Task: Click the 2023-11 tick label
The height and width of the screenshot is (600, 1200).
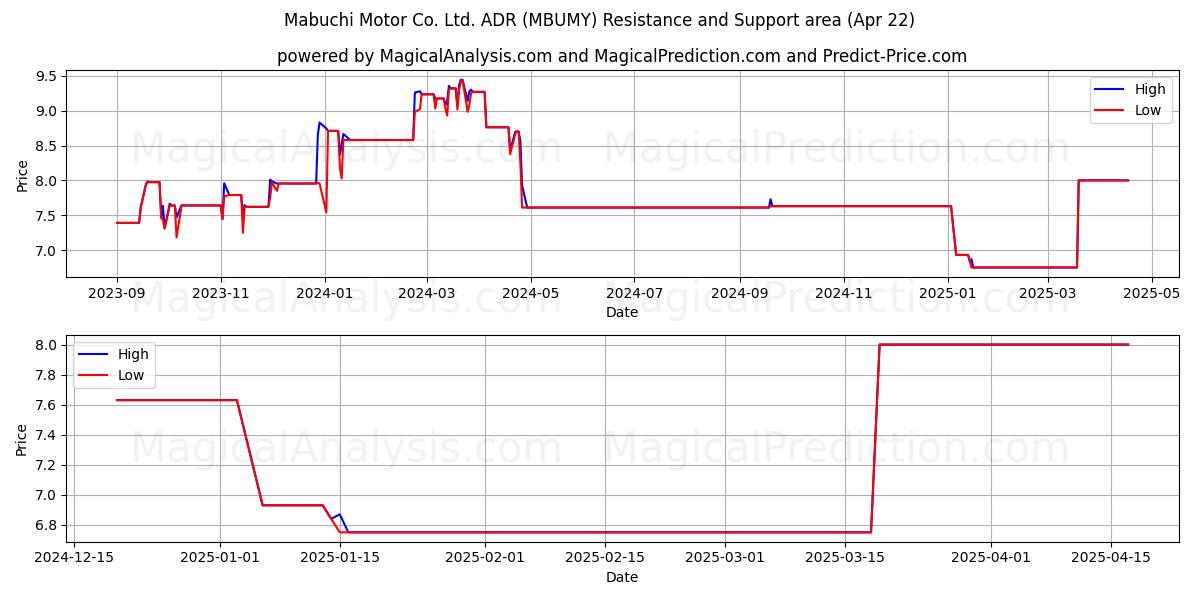Action: [221, 293]
